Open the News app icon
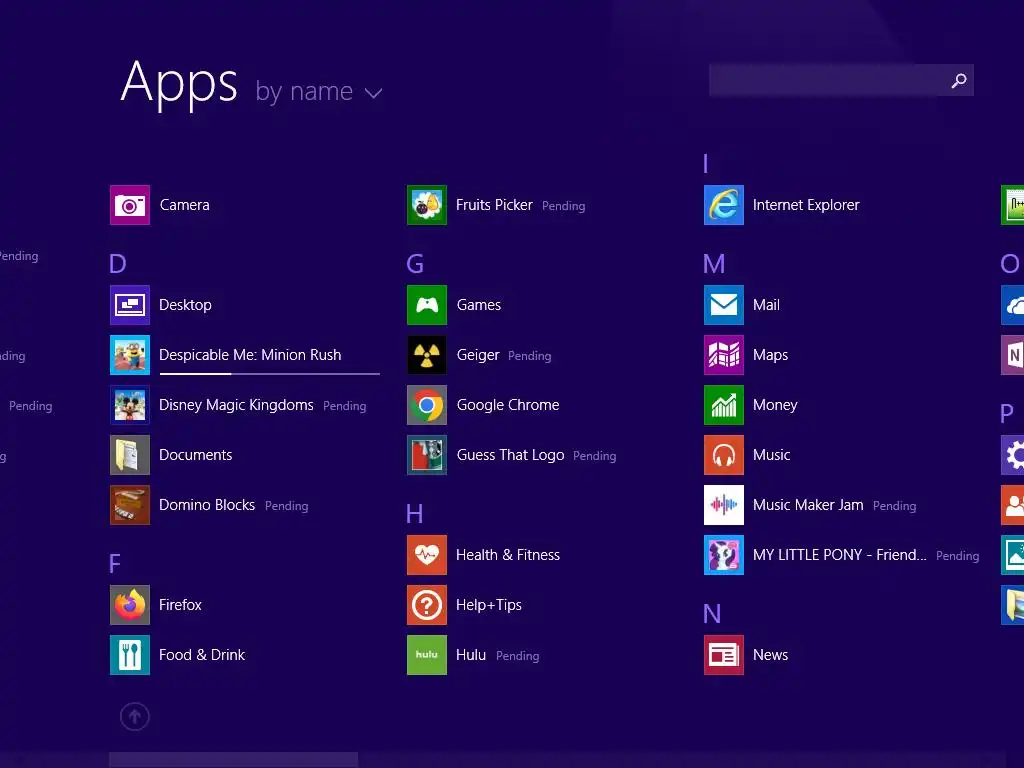The image size is (1024, 768). pyautogui.click(x=724, y=655)
